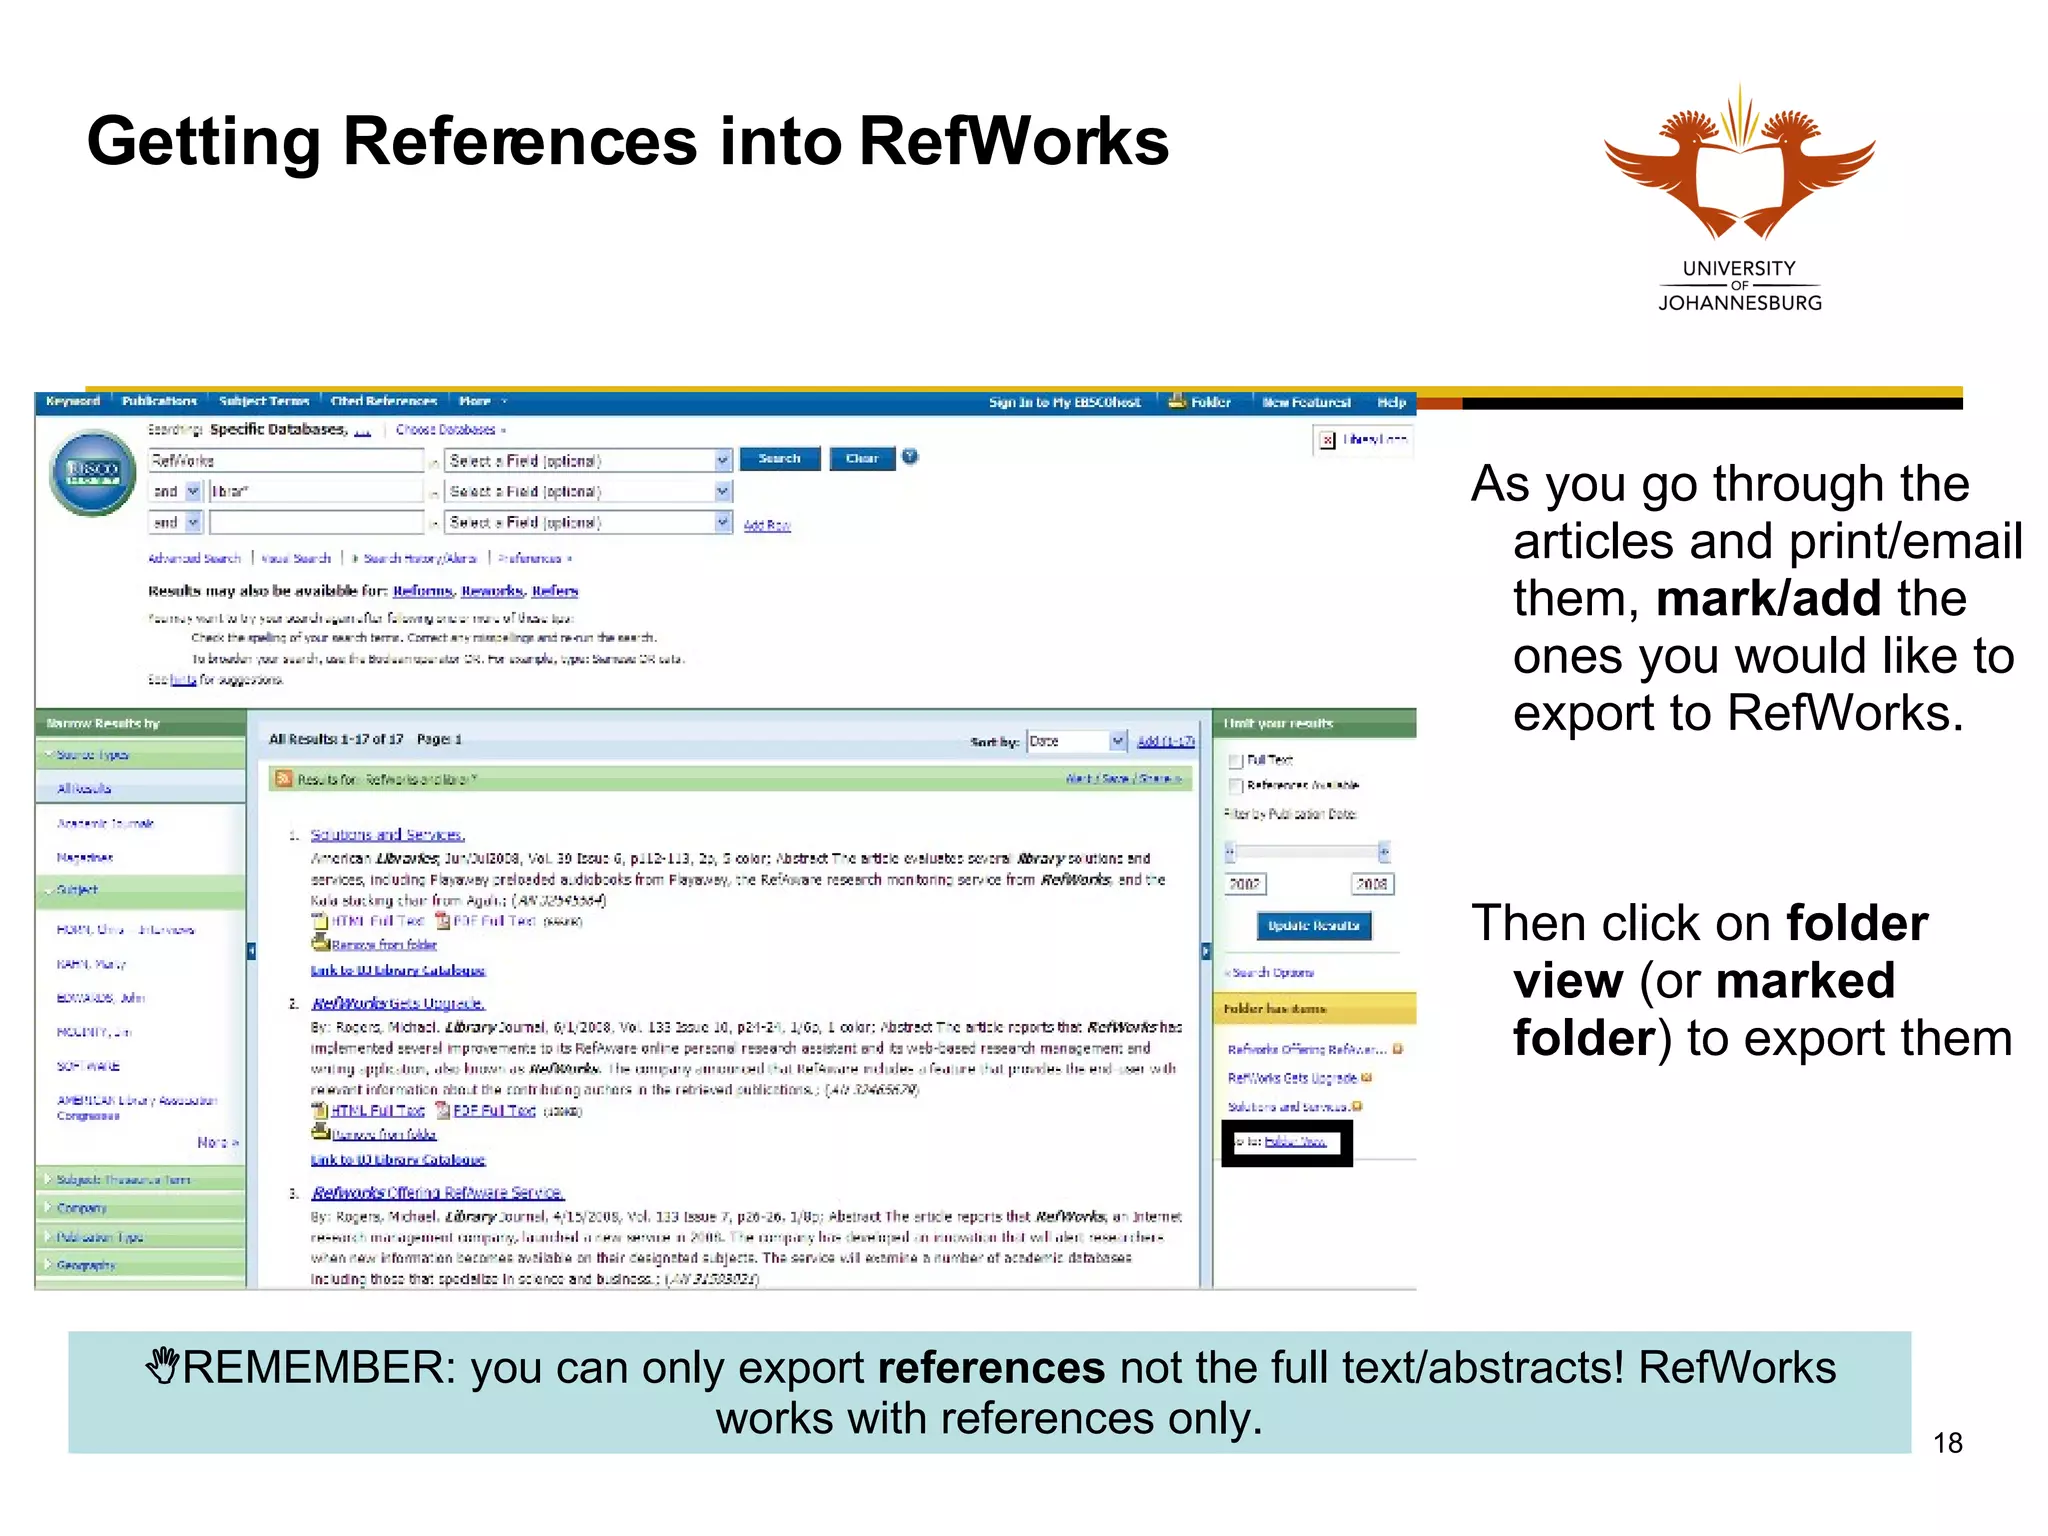Viewport: 2048px width, 1536px height.
Task: Open the More menu
Action: (x=483, y=401)
